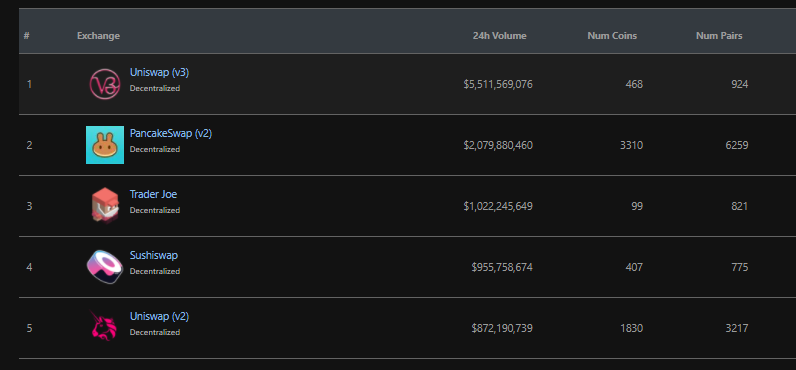Select the $5,511,569,076 volume value
The height and width of the screenshot is (370, 796).
pyautogui.click(x=498, y=84)
